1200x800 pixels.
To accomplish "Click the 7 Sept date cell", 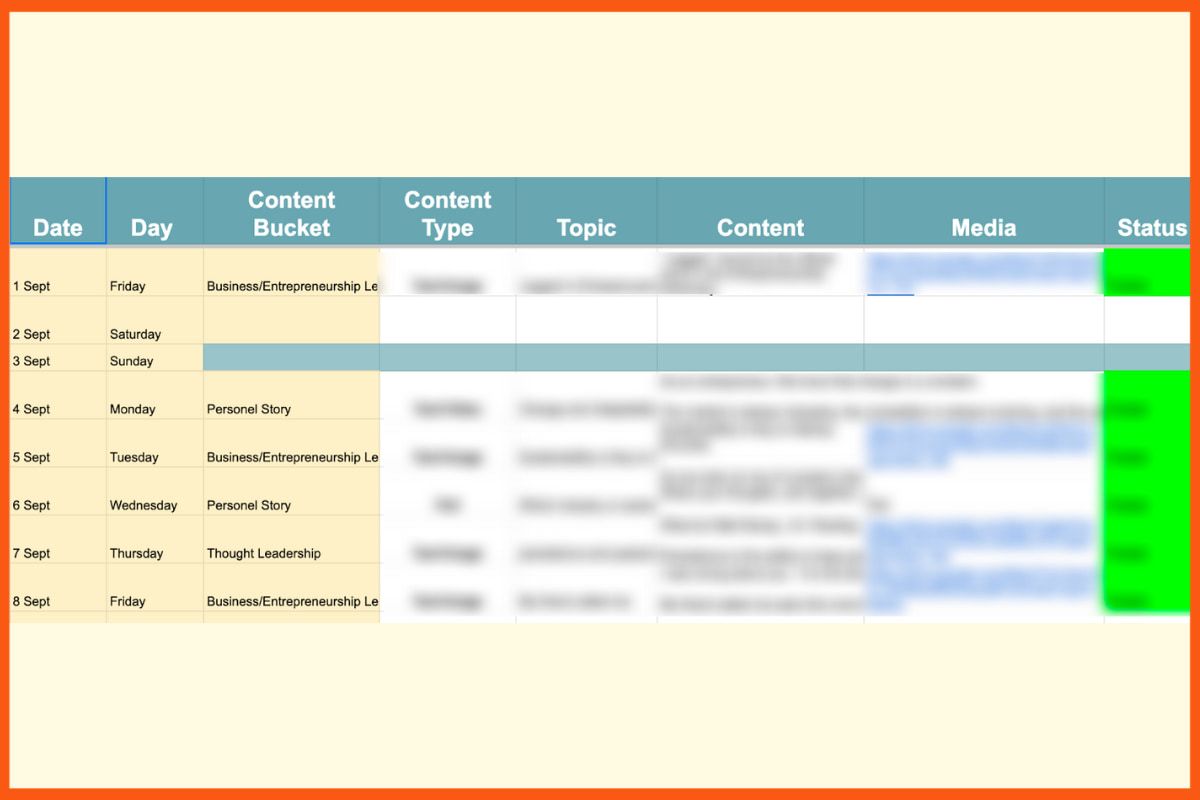I will coord(58,539).
